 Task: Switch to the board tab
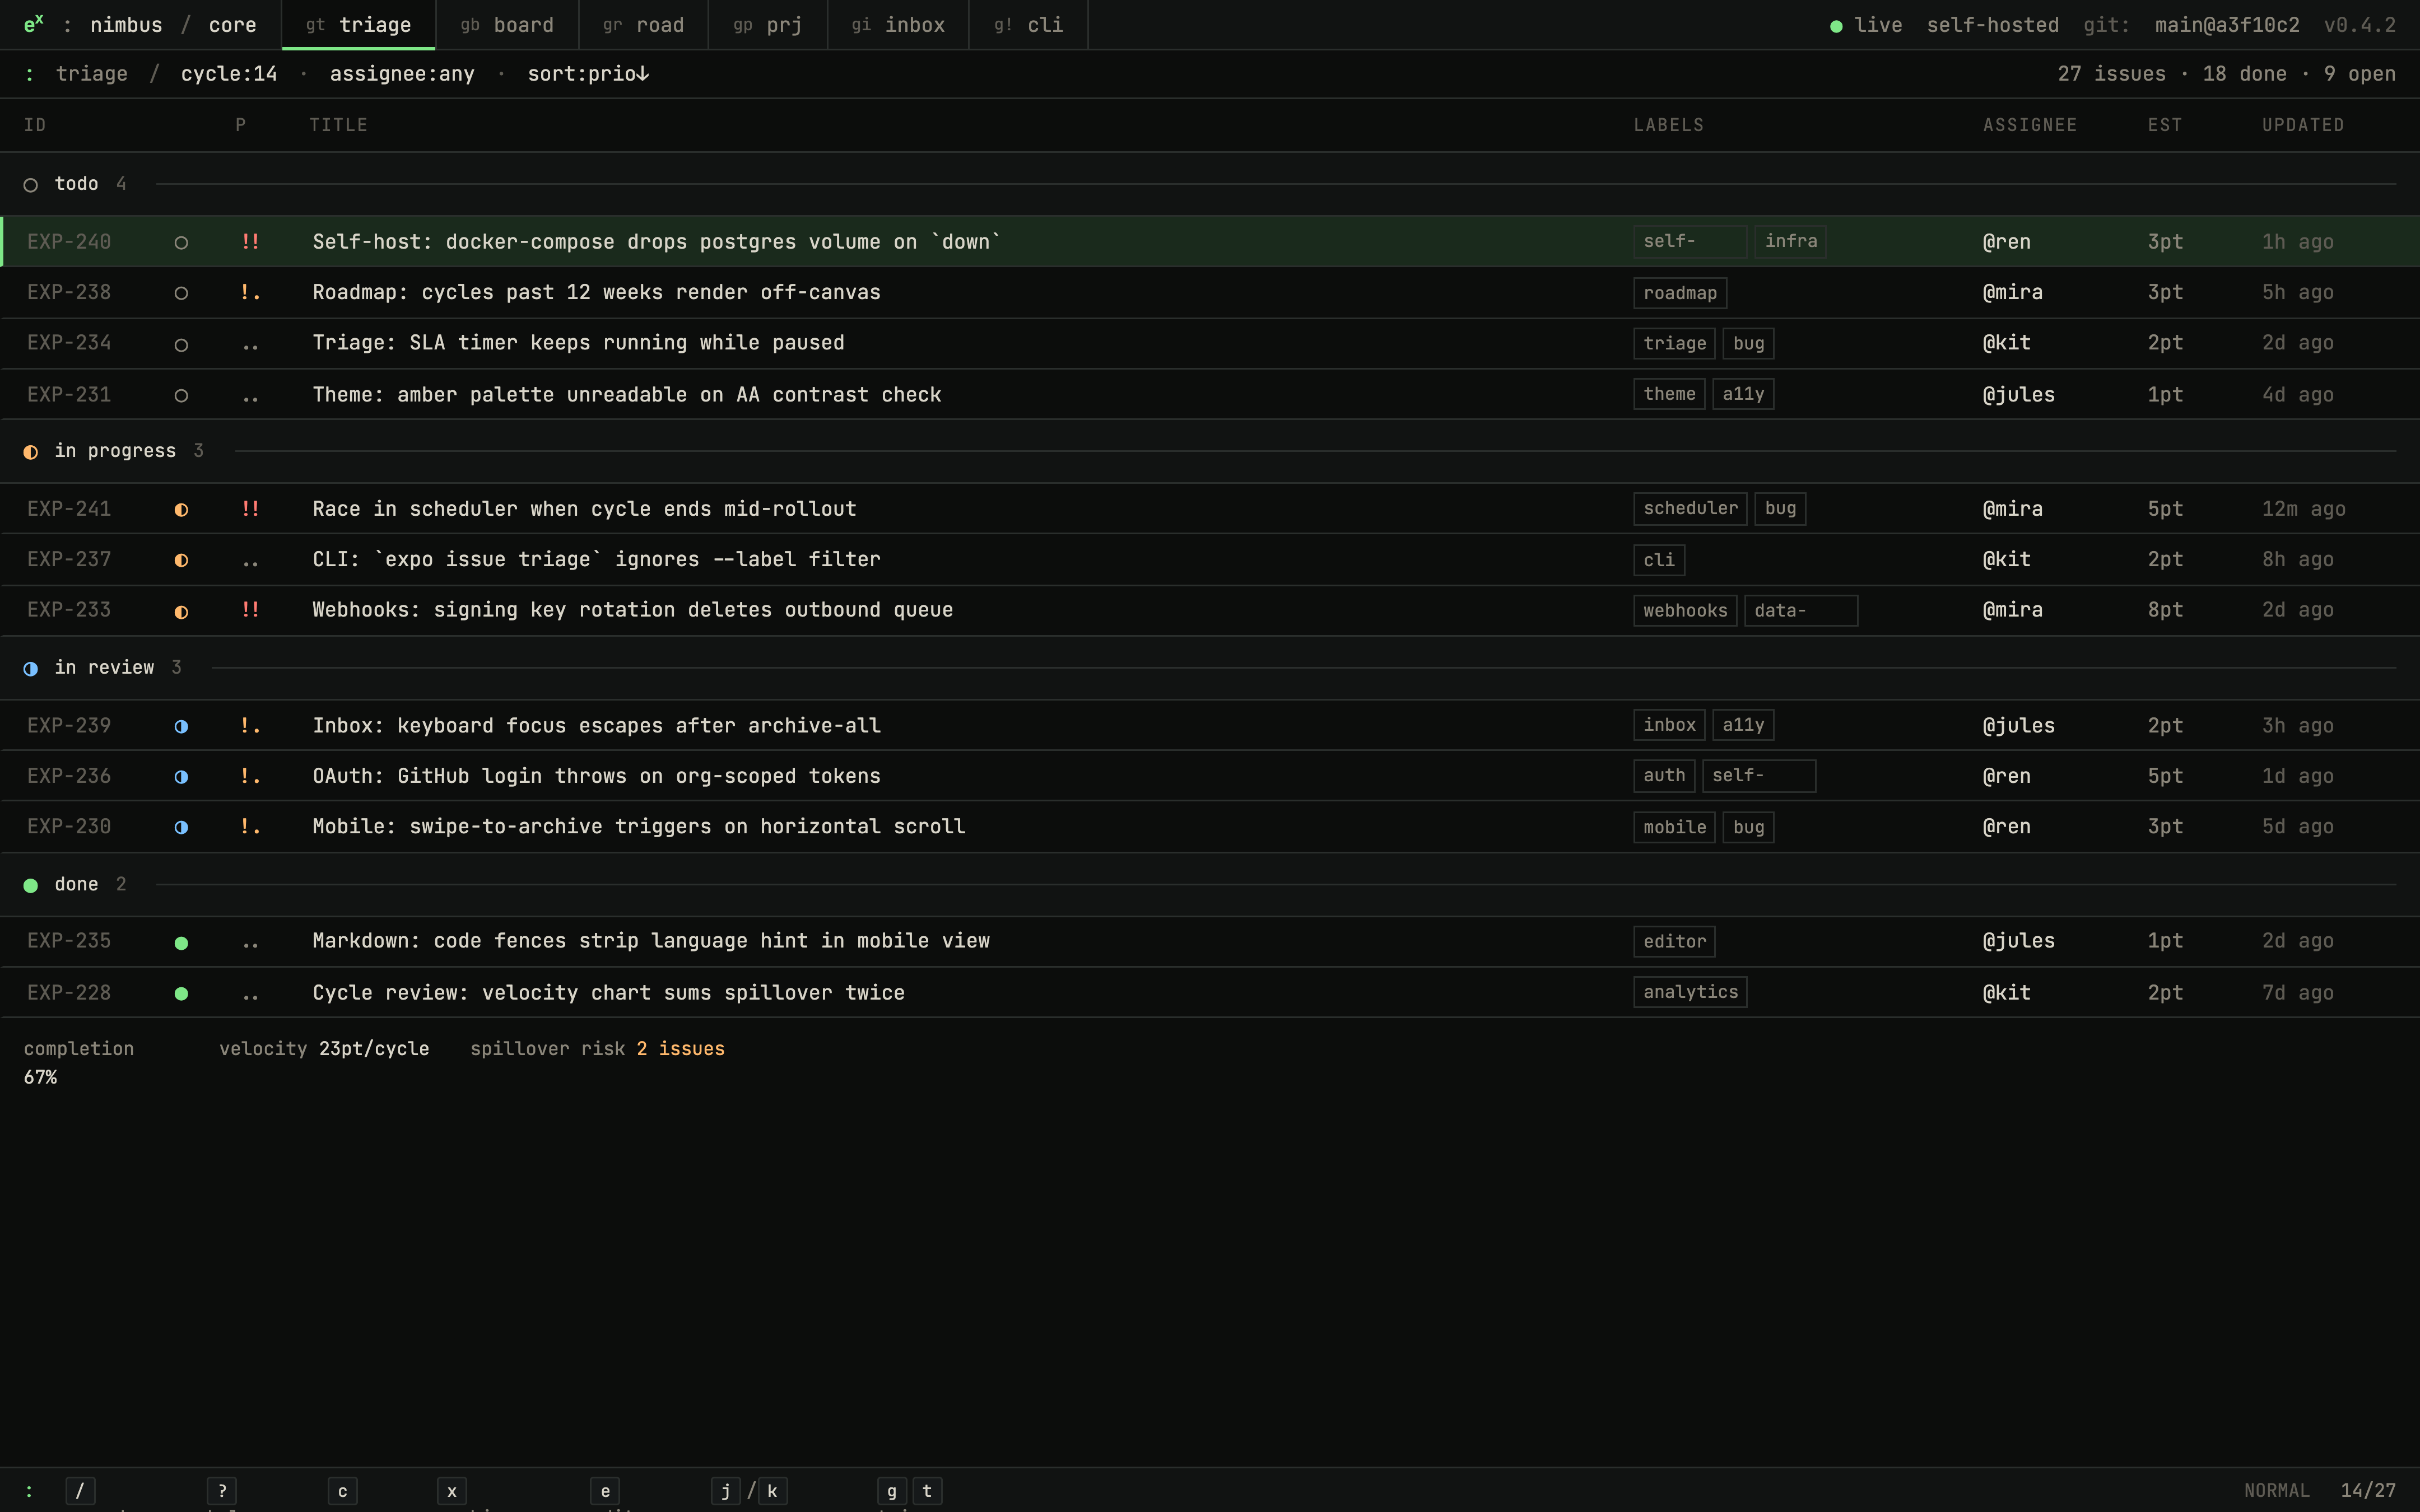[507, 25]
